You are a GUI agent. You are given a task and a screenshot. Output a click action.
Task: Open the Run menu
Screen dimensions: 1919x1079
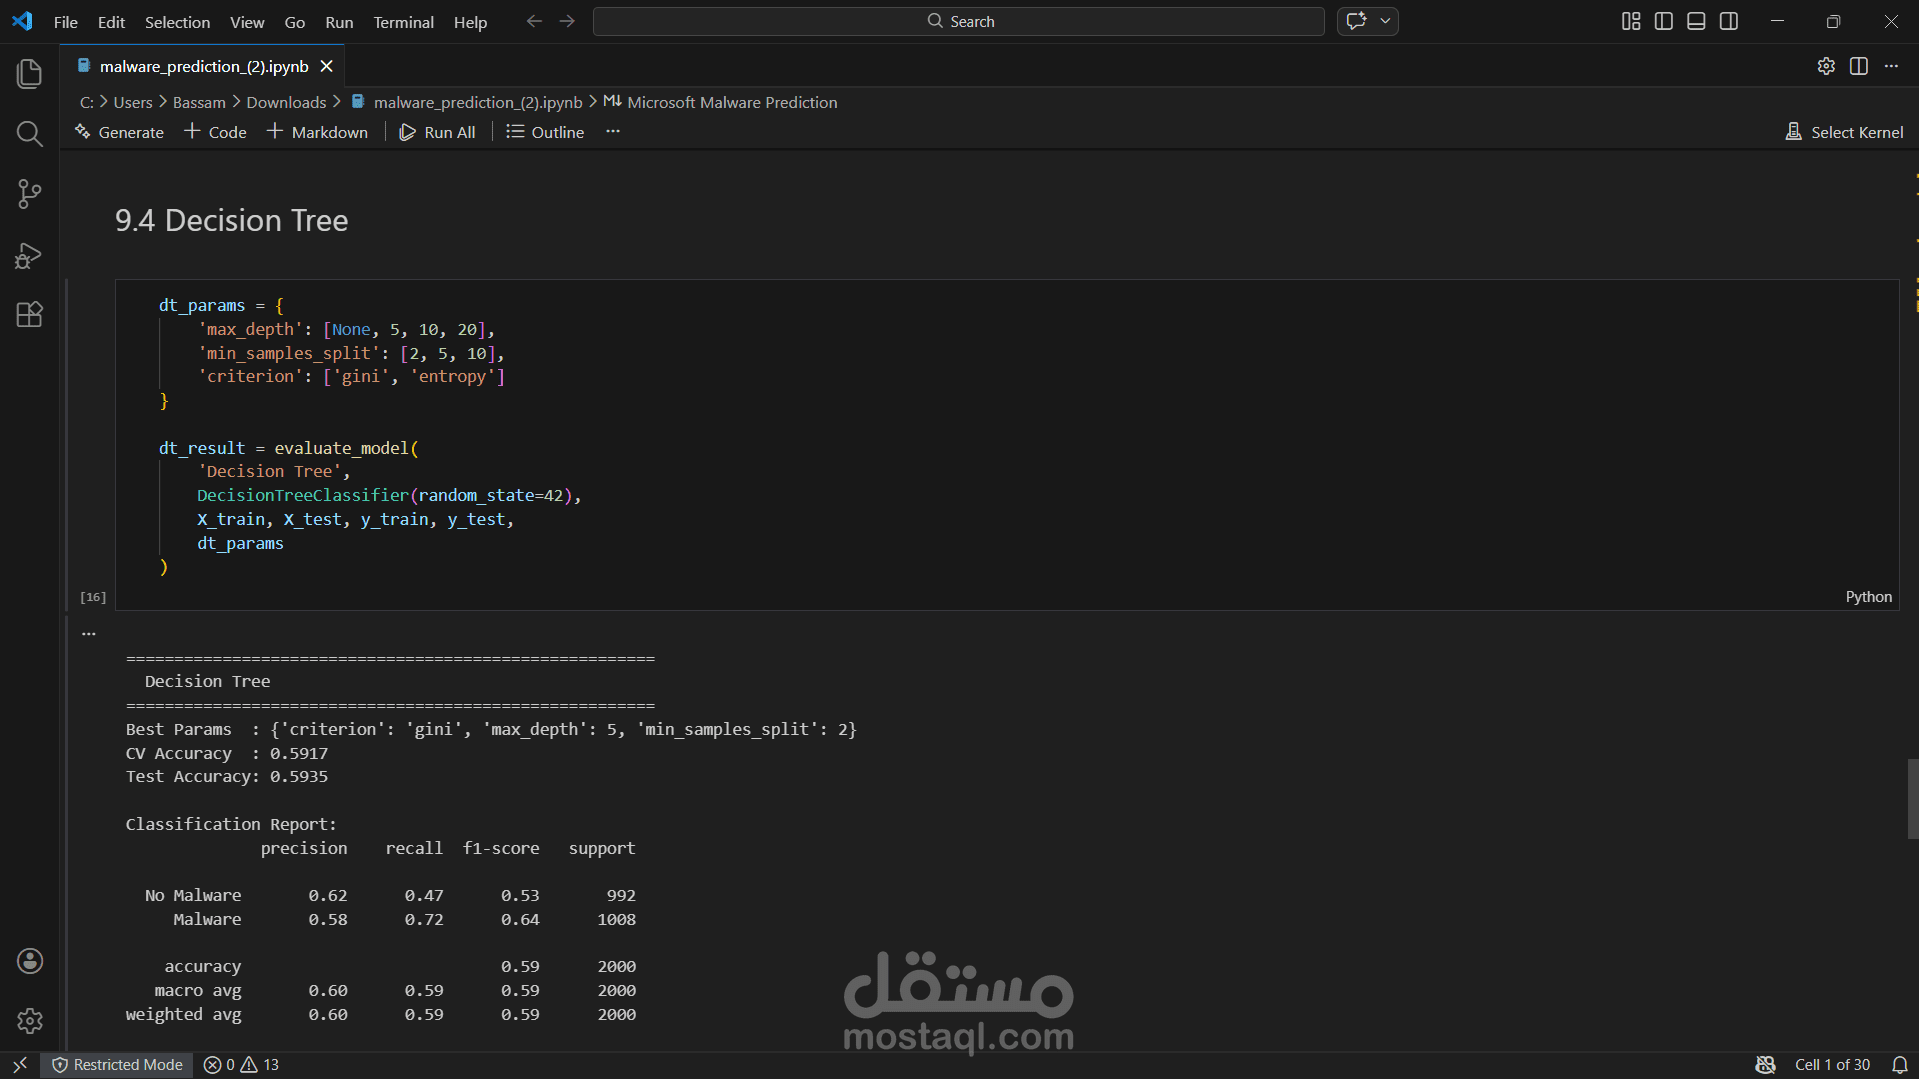(x=338, y=21)
